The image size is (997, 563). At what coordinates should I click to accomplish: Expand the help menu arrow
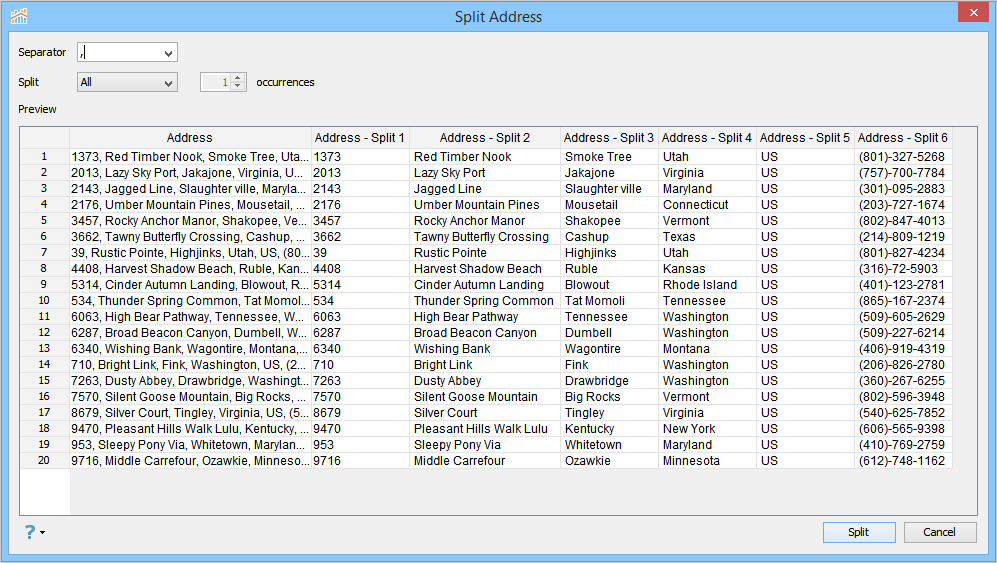pyautogui.click(x=43, y=532)
